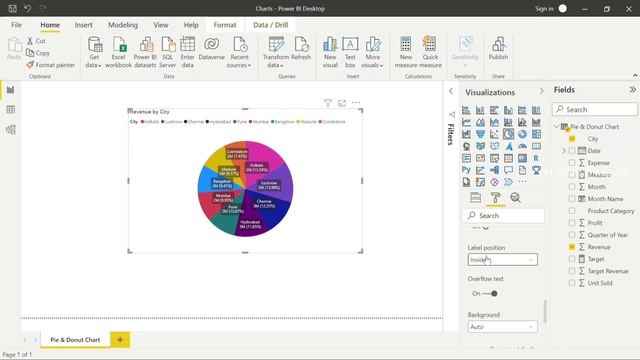Open the Transform data dropdown
Screen dimensions: 640x360
pyautogui.click(x=276, y=52)
